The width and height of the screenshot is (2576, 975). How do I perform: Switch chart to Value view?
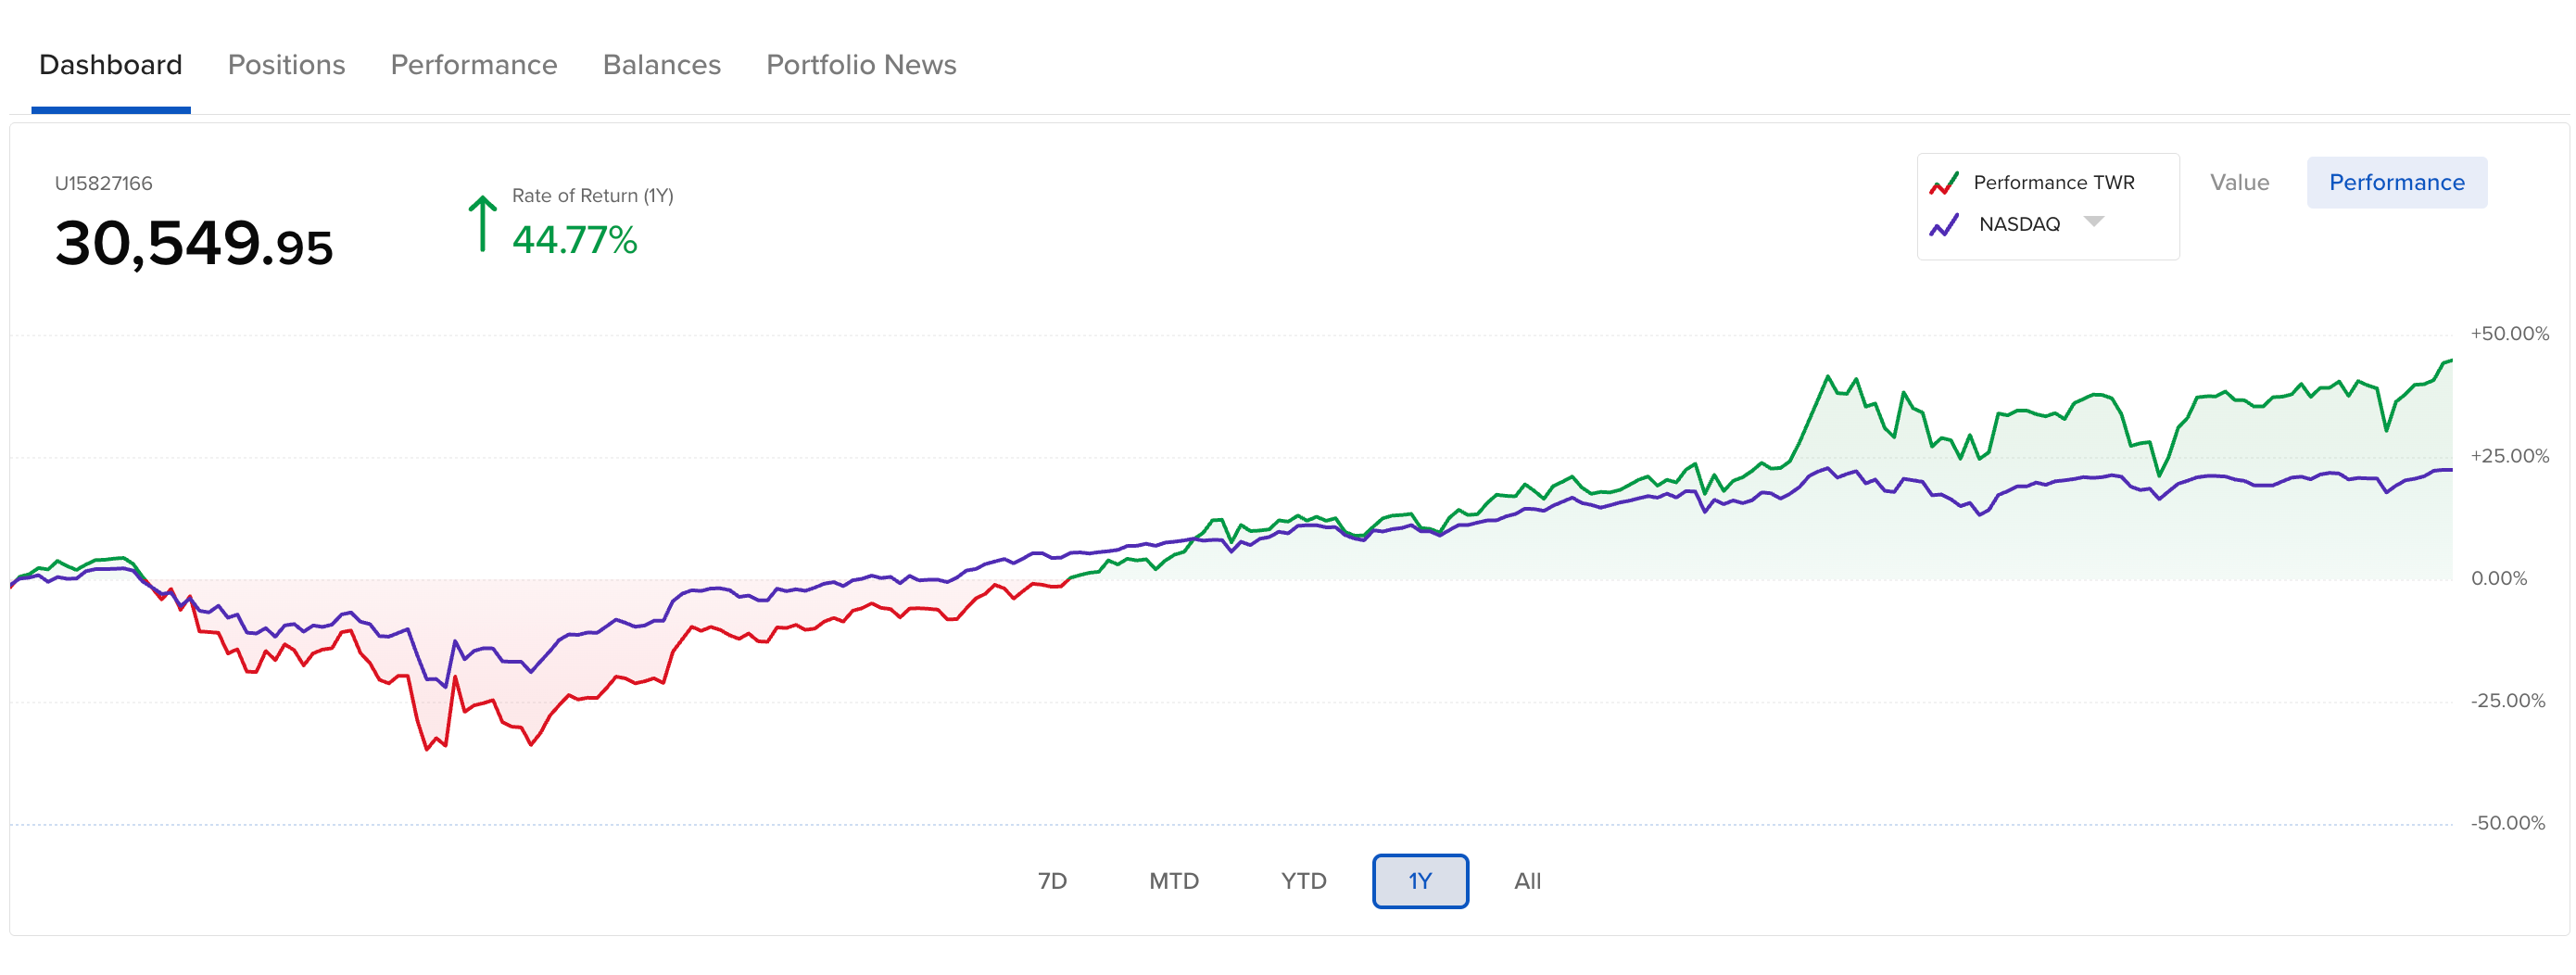[x=2239, y=183]
